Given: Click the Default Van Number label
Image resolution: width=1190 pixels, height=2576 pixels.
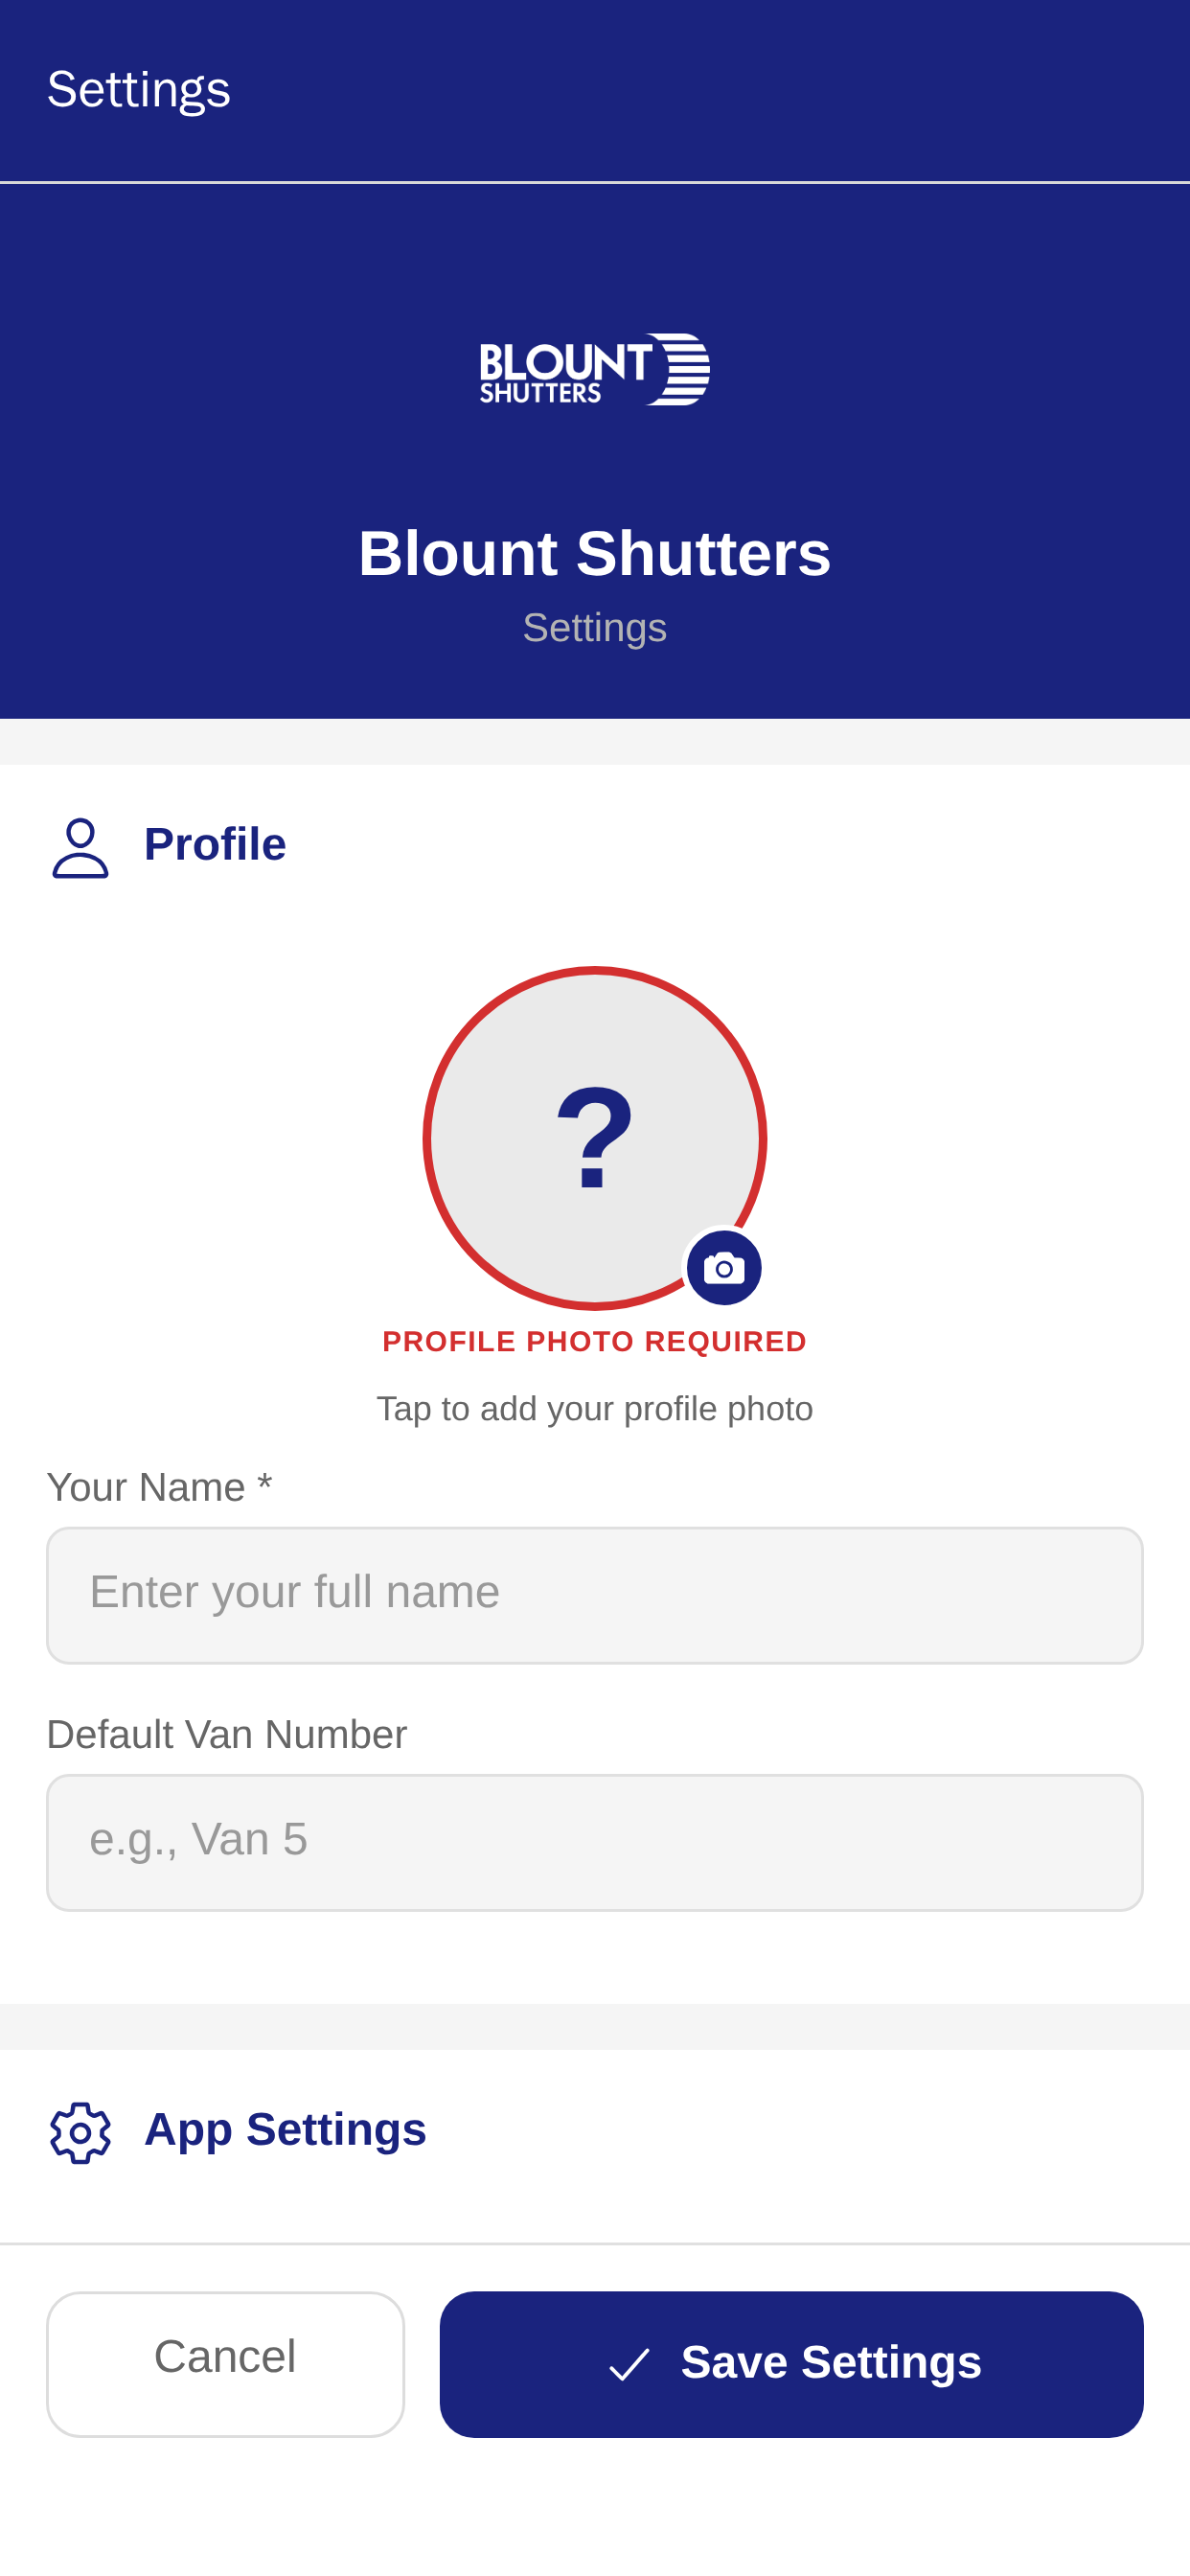Looking at the screenshot, I should [x=227, y=1734].
